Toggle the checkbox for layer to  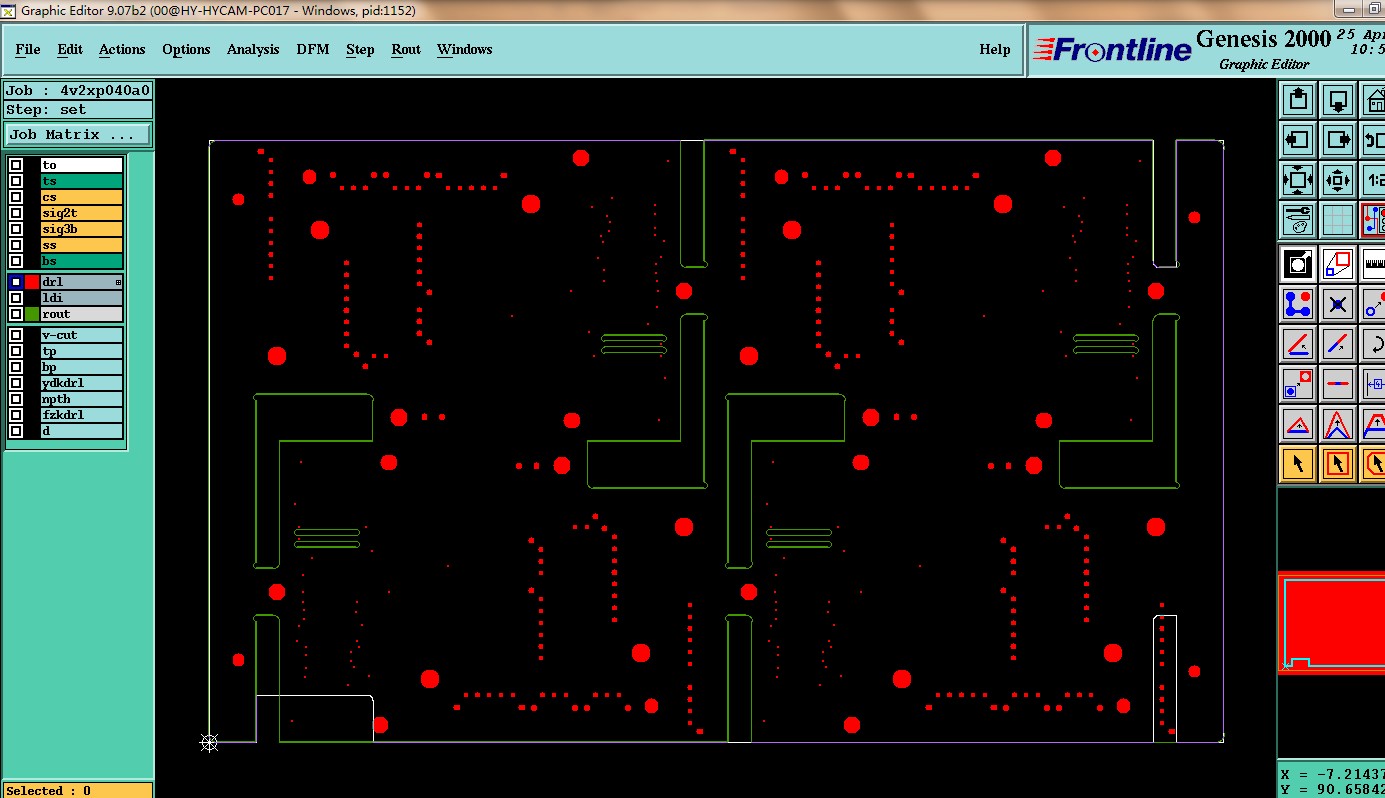click(x=16, y=165)
